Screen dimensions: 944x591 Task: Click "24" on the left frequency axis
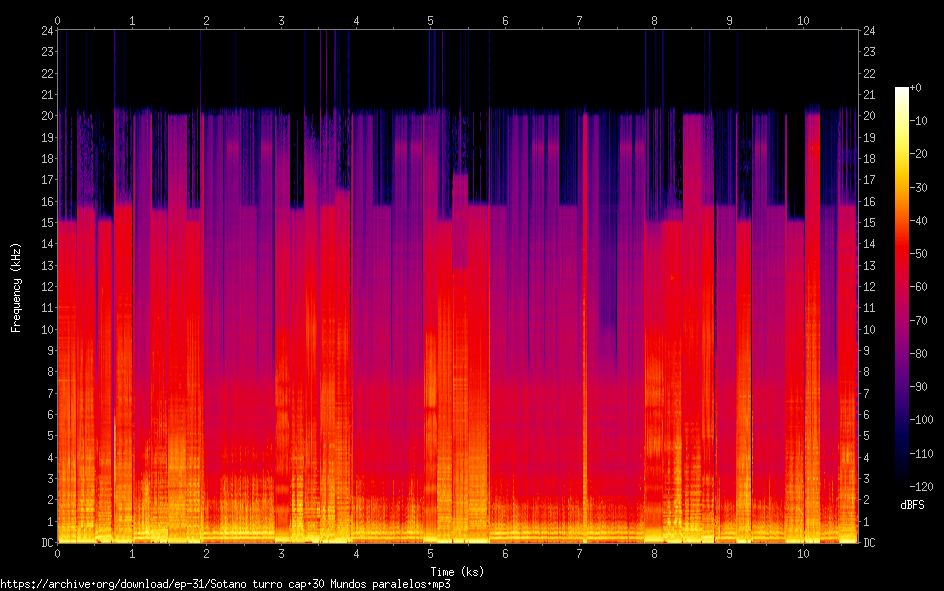coord(47,31)
